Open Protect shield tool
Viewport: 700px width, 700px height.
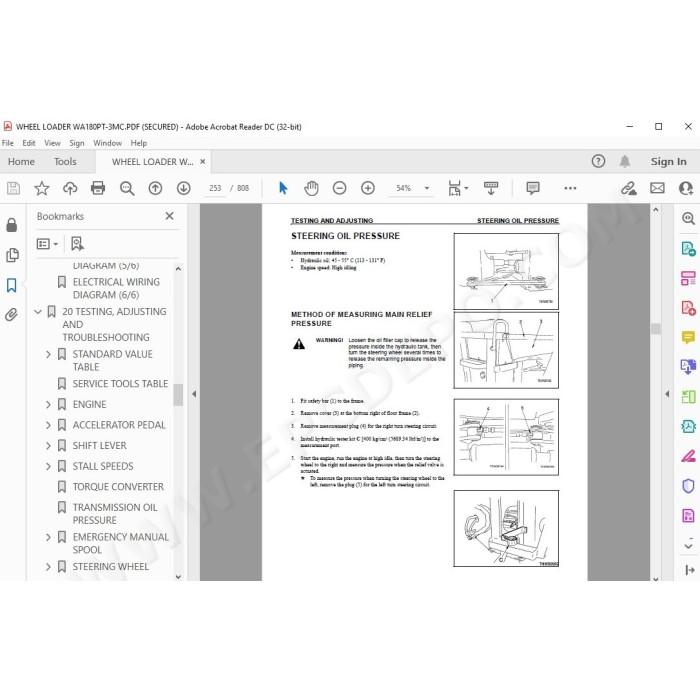[x=688, y=486]
